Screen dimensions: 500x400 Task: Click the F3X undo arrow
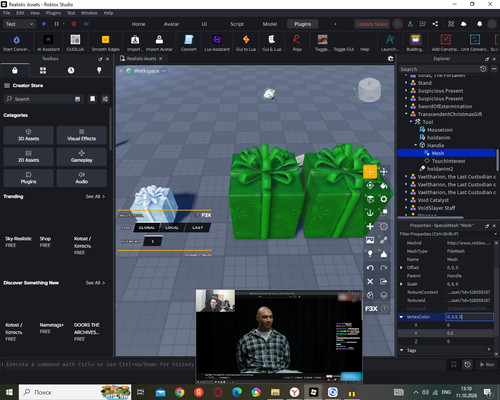(x=370, y=268)
